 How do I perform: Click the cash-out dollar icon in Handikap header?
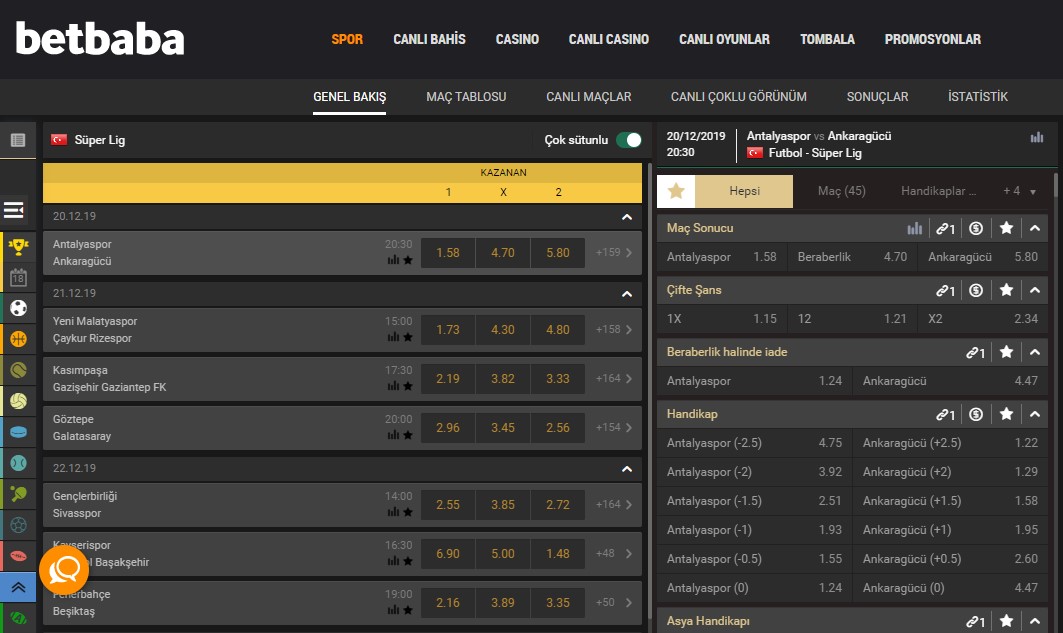(976, 414)
